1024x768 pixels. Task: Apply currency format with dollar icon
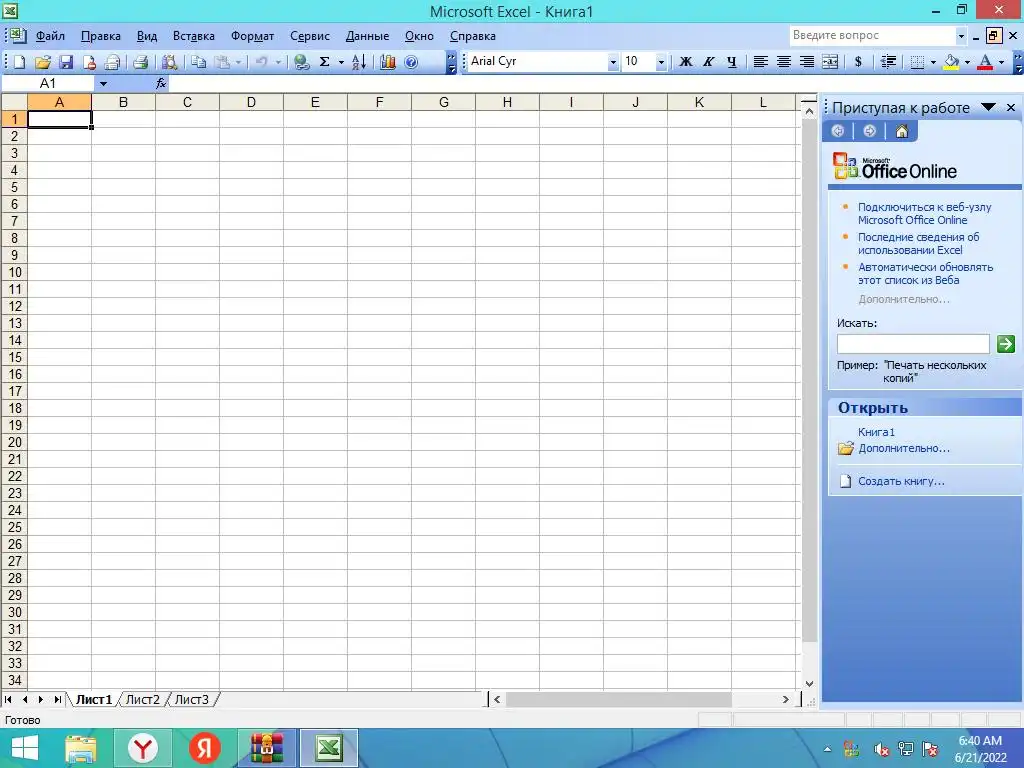tap(858, 61)
